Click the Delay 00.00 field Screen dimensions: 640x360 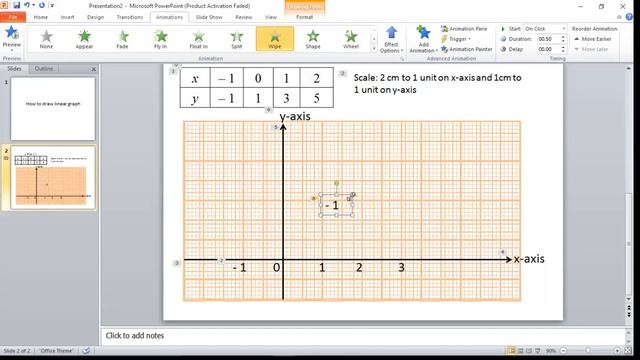click(548, 49)
